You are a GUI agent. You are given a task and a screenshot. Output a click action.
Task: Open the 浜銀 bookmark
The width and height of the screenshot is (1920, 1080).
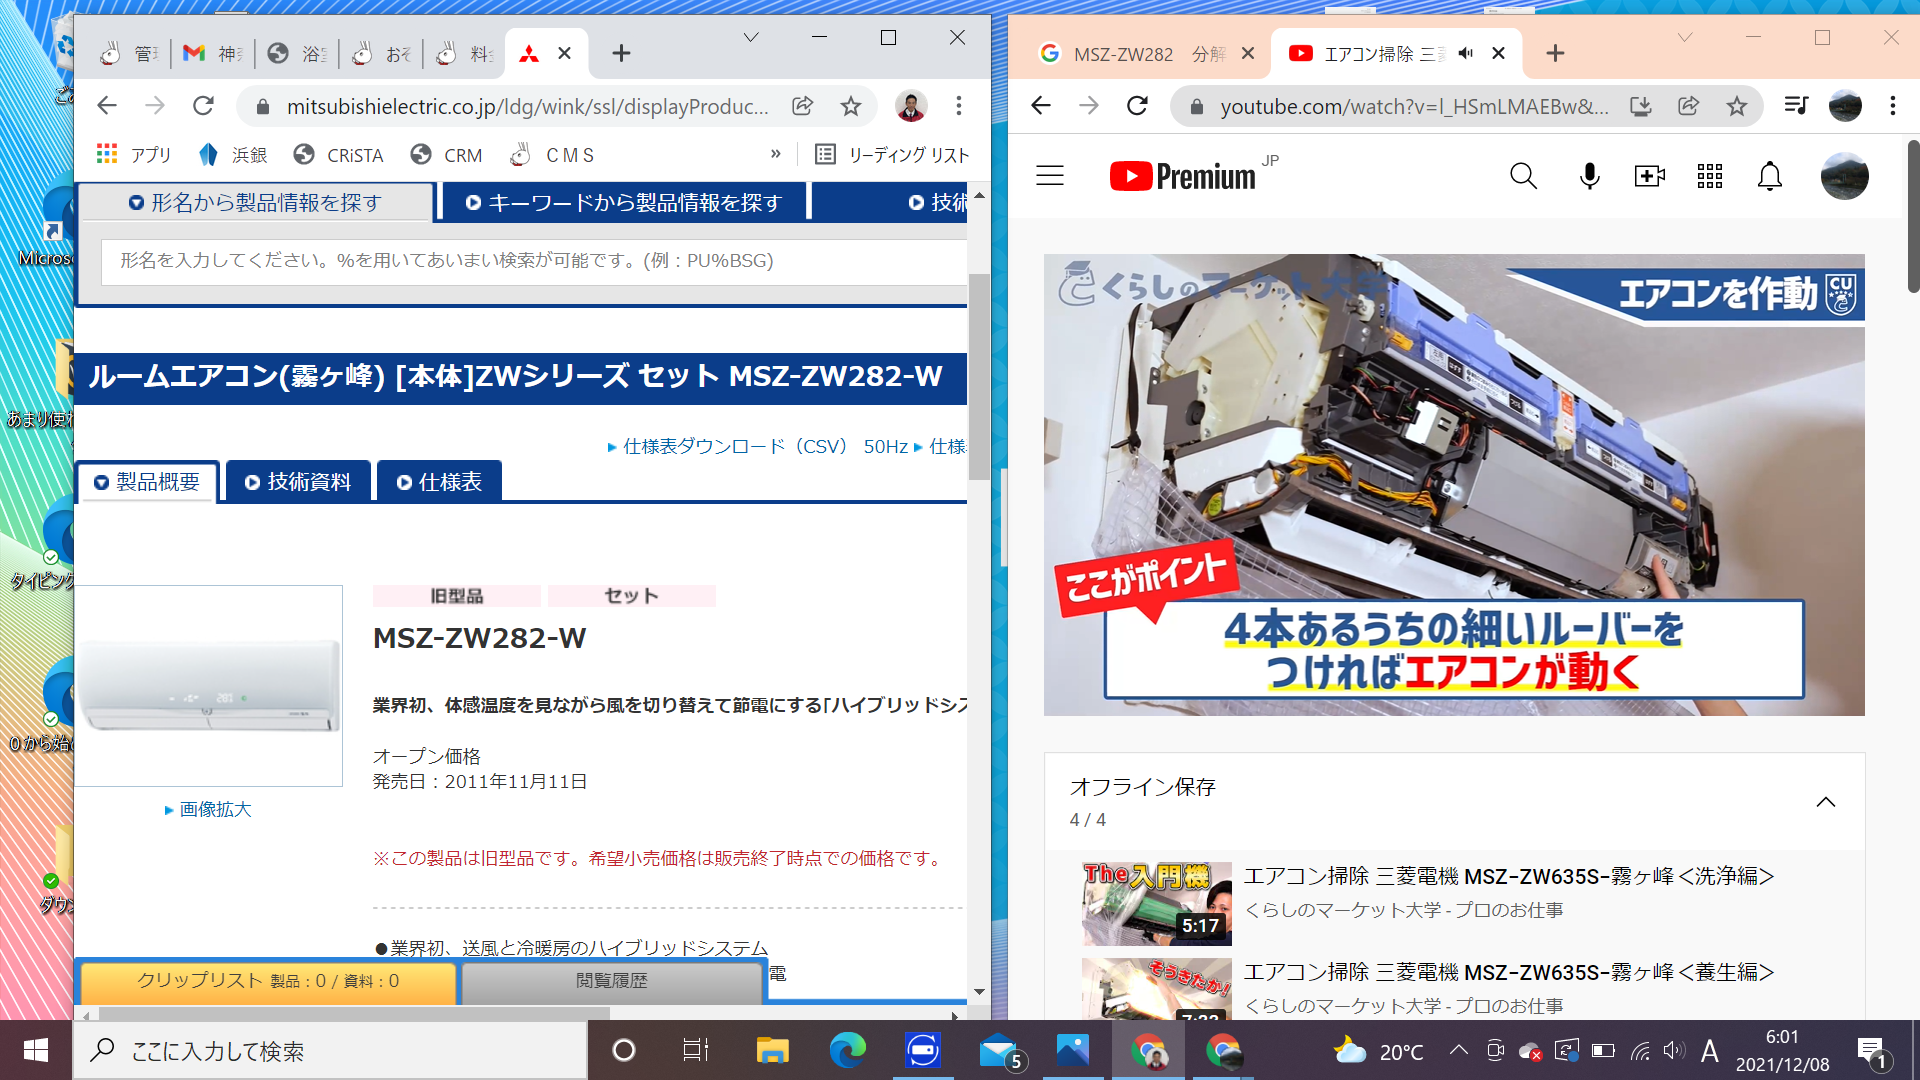(x=233, y=155)
